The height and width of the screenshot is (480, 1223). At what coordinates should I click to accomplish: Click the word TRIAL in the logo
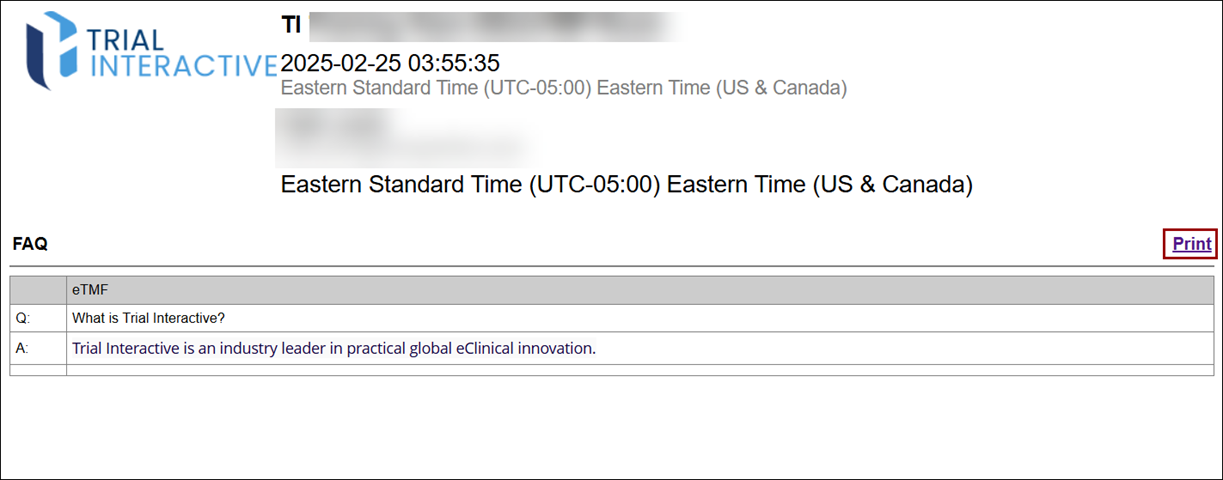pyautogui.click(x=126, y=40)
